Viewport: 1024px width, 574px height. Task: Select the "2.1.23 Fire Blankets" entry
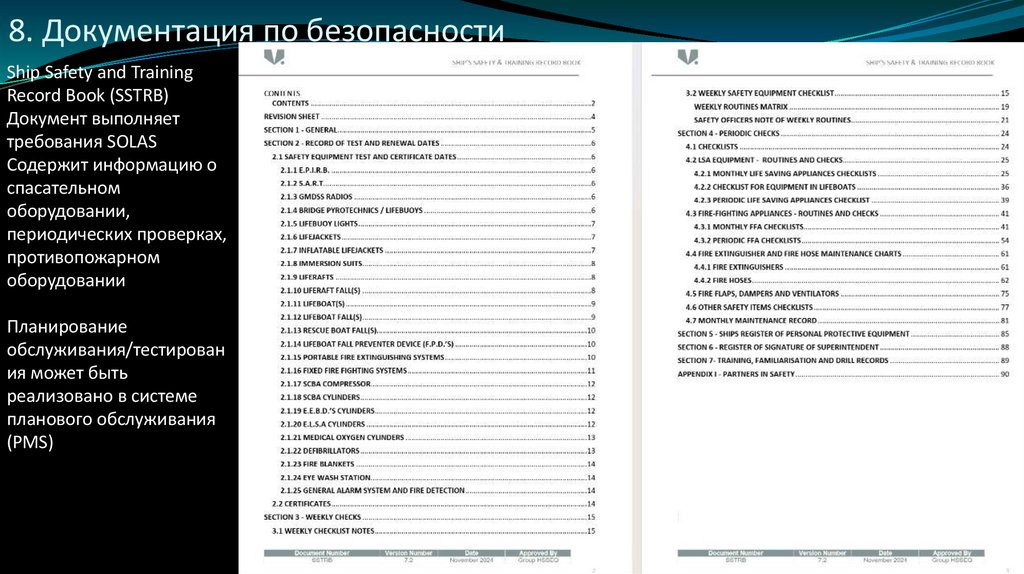point(438,464)
